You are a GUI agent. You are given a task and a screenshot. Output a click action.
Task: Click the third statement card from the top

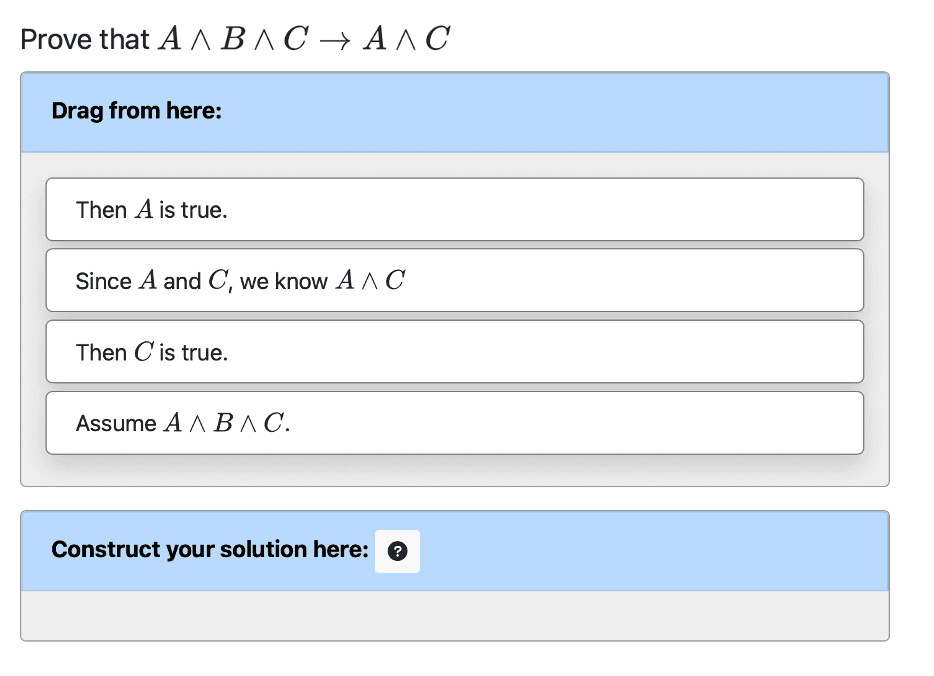(455, 351)
